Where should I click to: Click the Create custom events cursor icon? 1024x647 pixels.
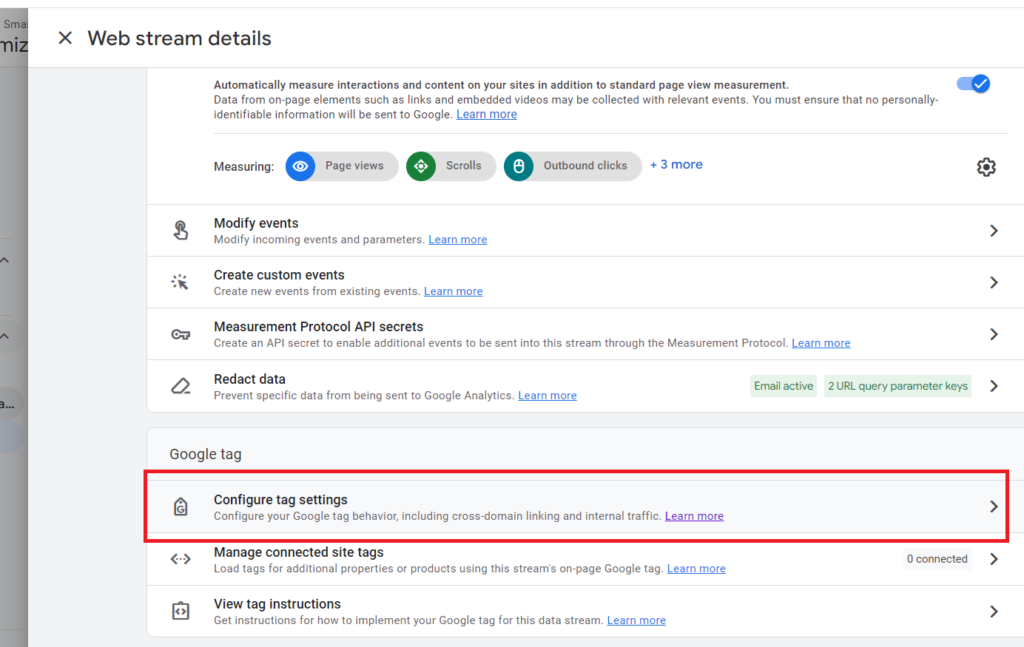coord(180,282)
